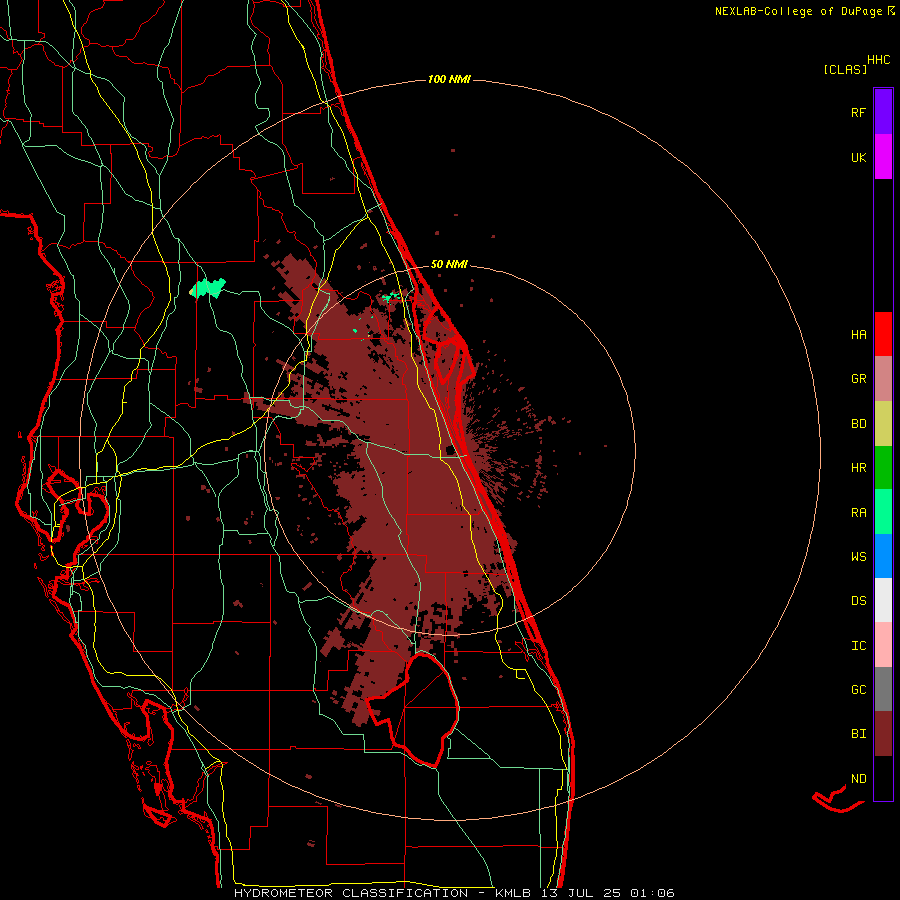Pick the mint green RA legend swatch
This screenshot has height=900, width=900.
pyautogui.click(x=883, y=512)
